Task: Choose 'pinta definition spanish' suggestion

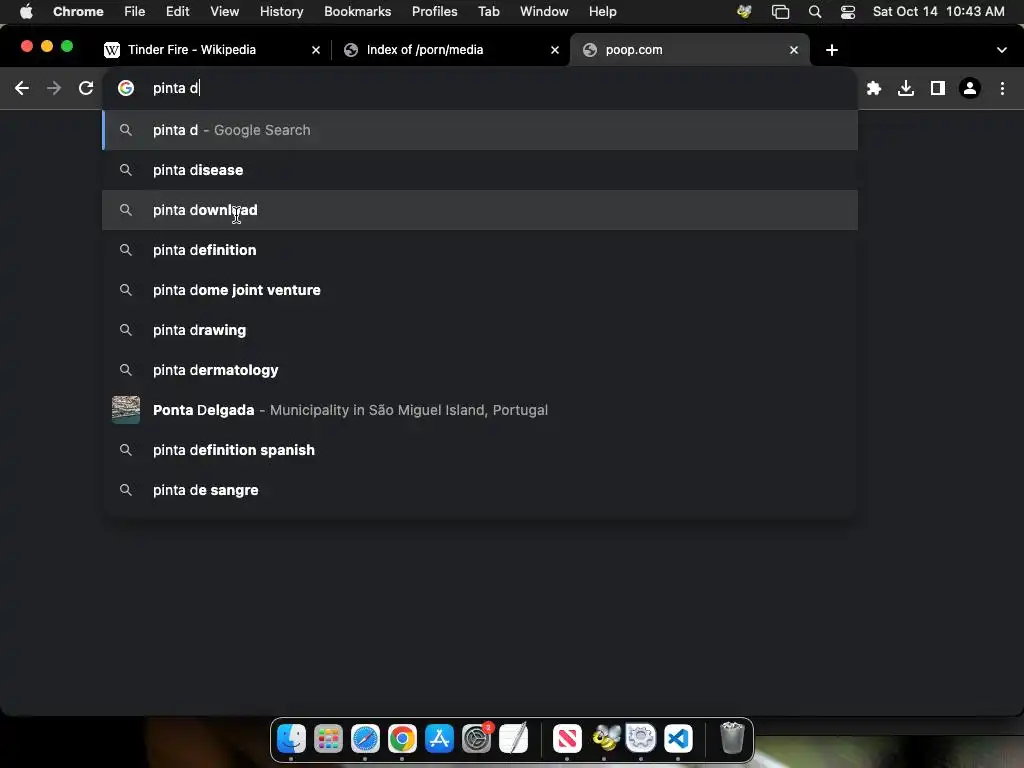Action: [480, 450]
